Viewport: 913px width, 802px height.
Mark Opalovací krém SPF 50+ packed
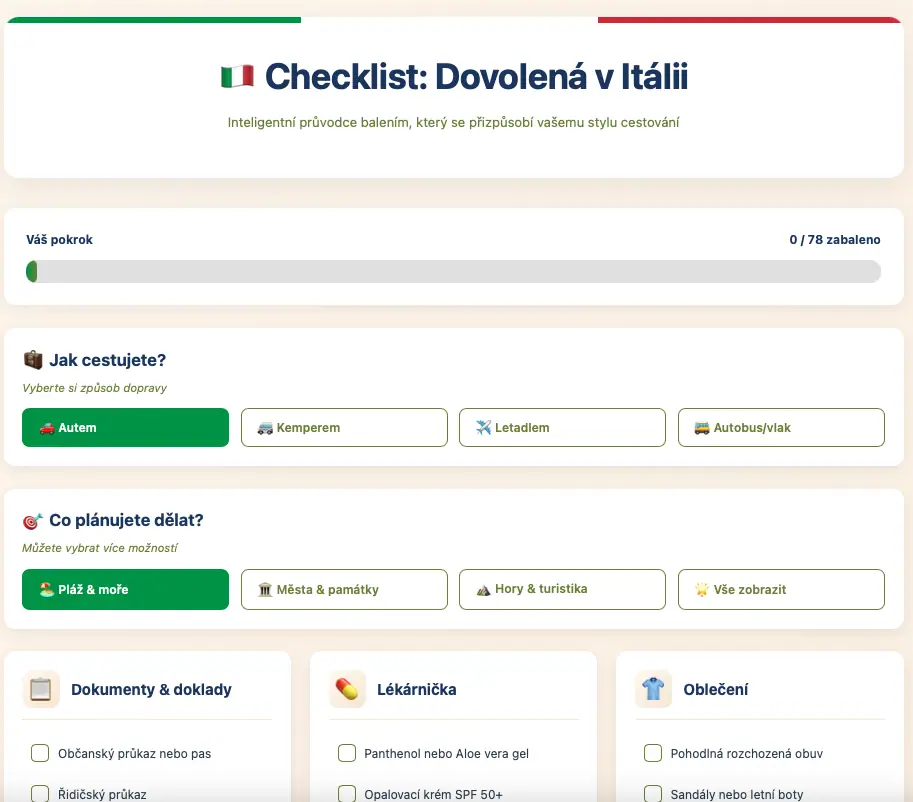click(346, 793)
